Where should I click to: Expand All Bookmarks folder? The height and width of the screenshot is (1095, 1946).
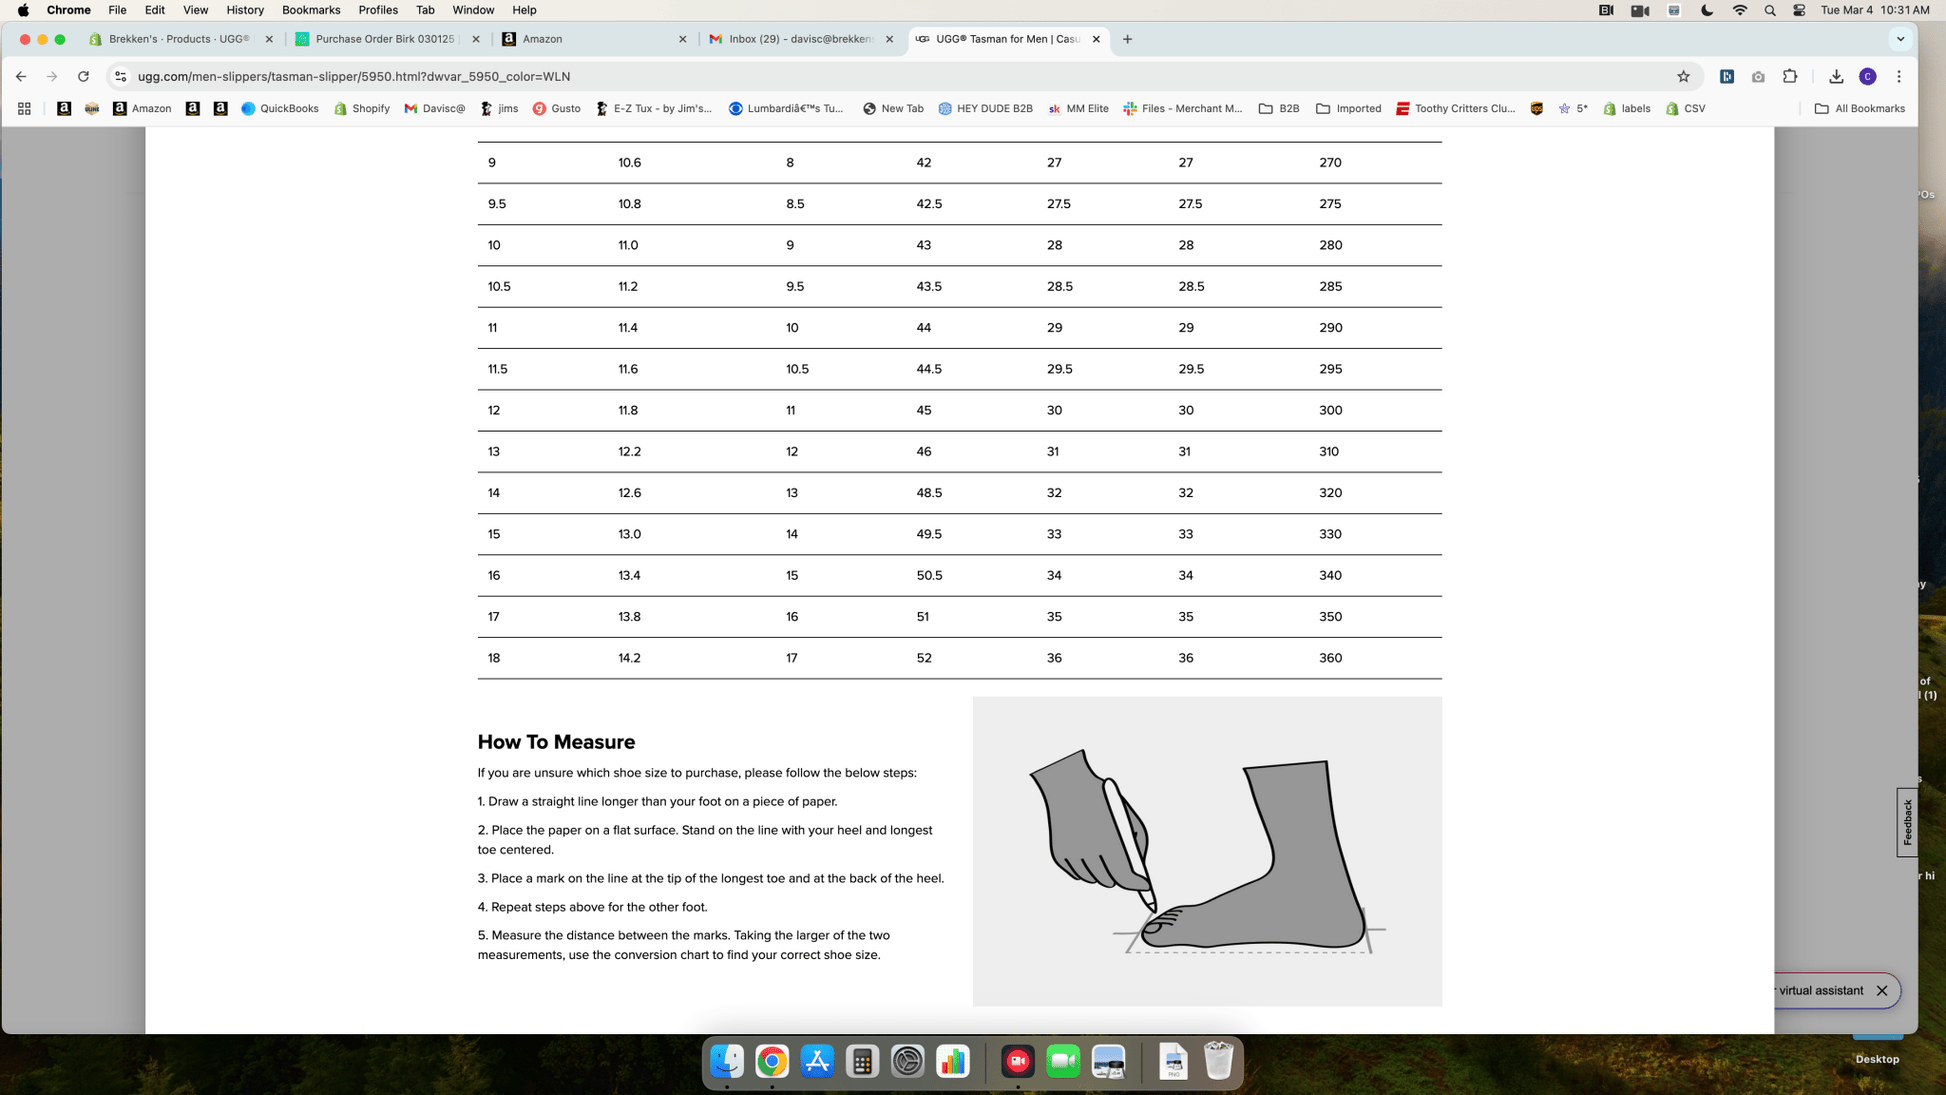pos(1859,108)
